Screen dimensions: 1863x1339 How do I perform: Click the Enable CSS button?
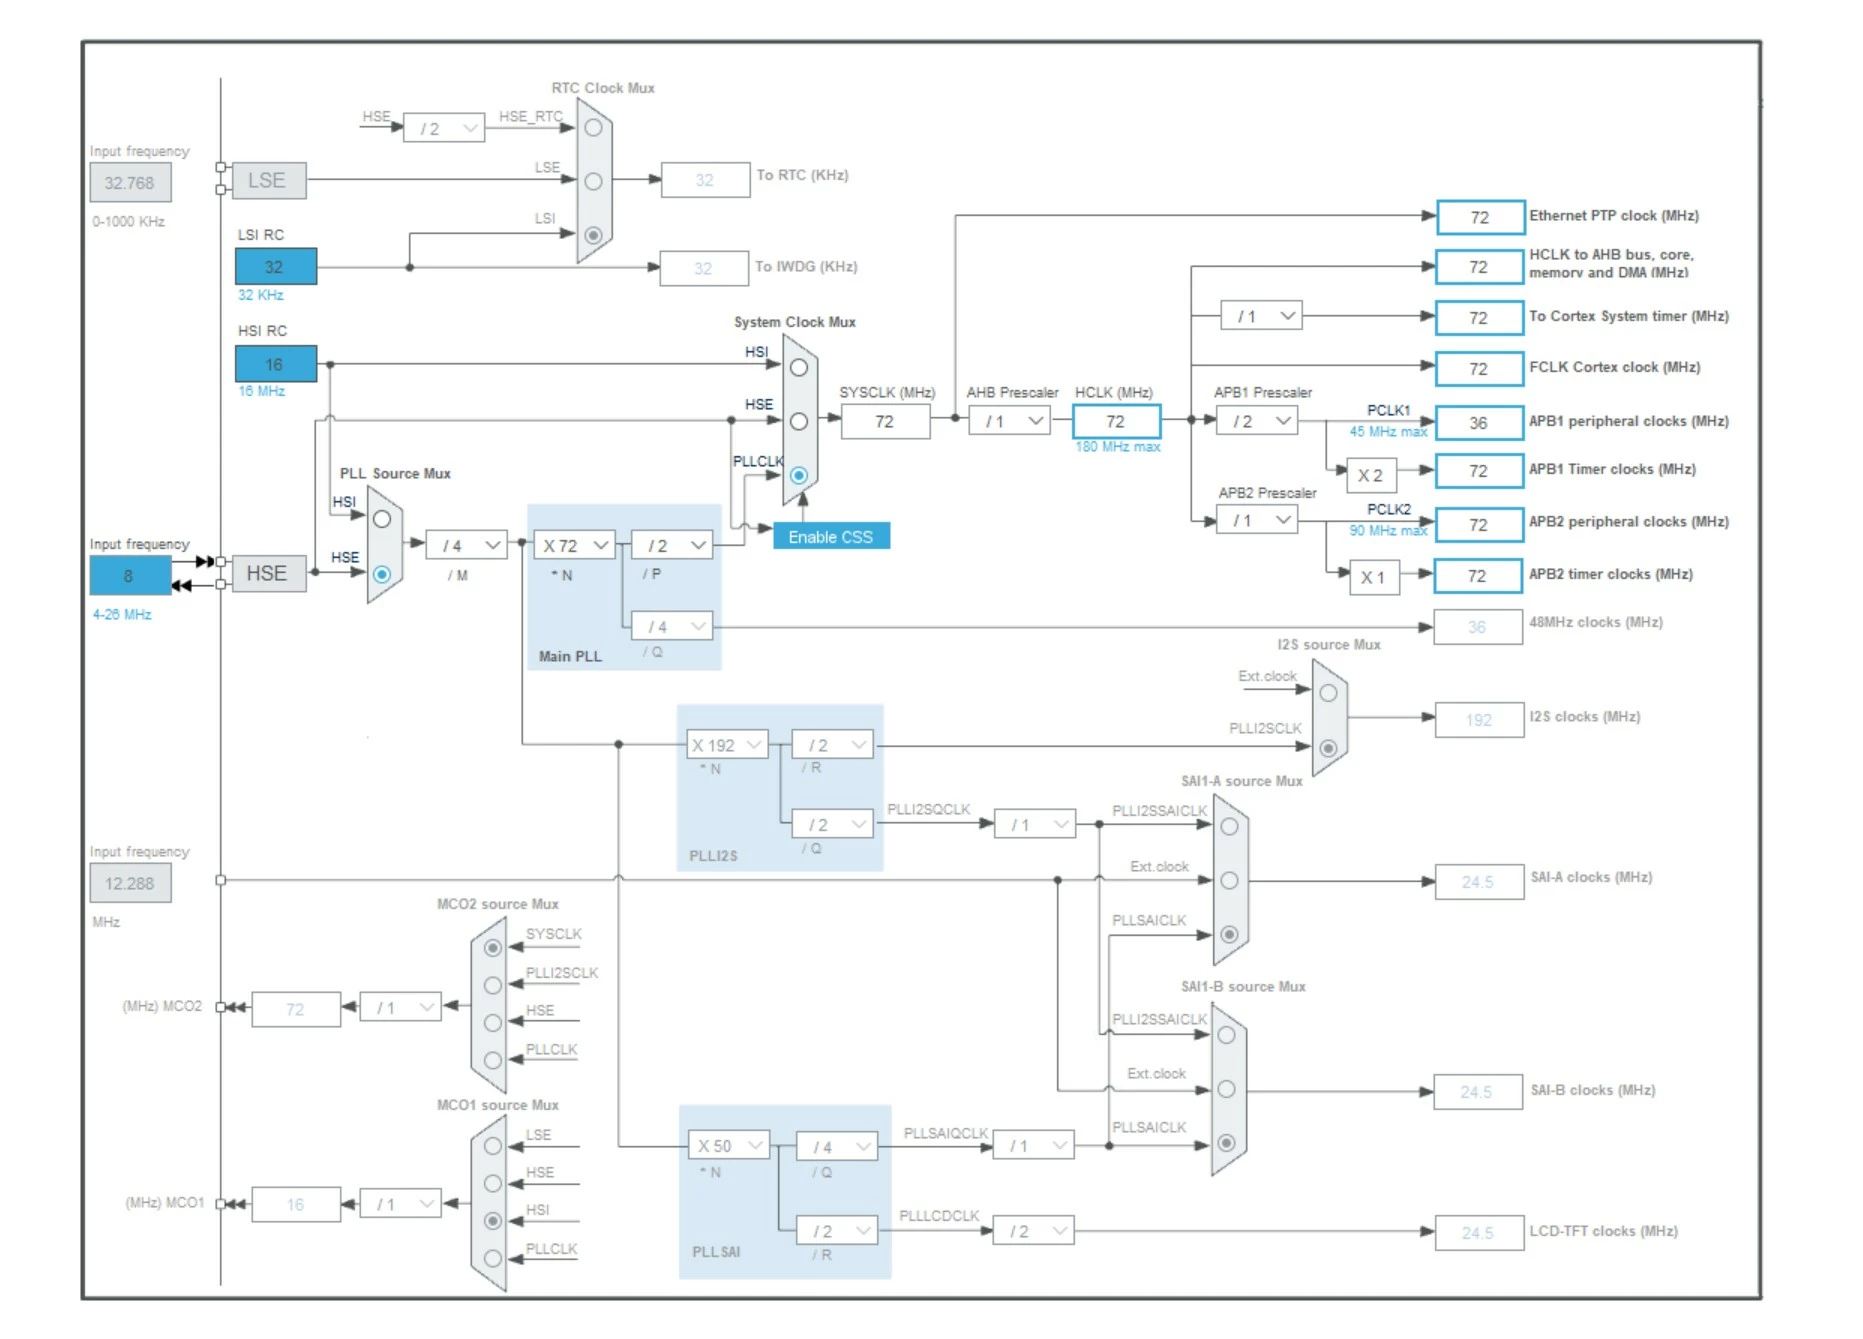[831, 537]
